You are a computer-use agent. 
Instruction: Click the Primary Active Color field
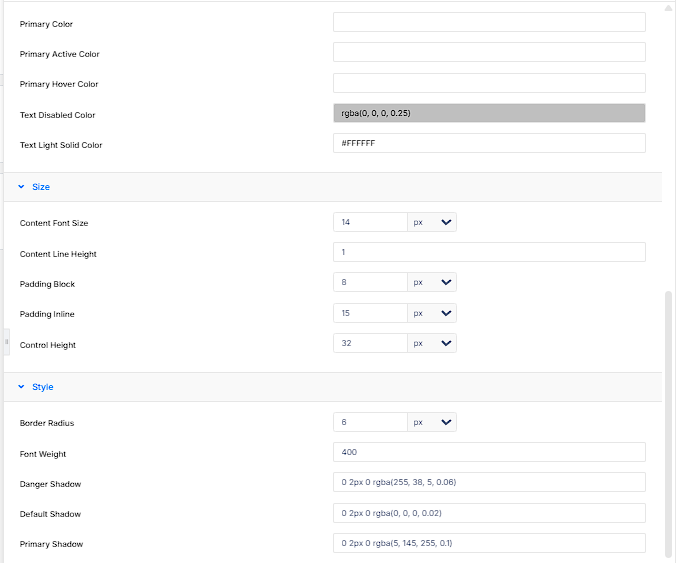point(489,52)
